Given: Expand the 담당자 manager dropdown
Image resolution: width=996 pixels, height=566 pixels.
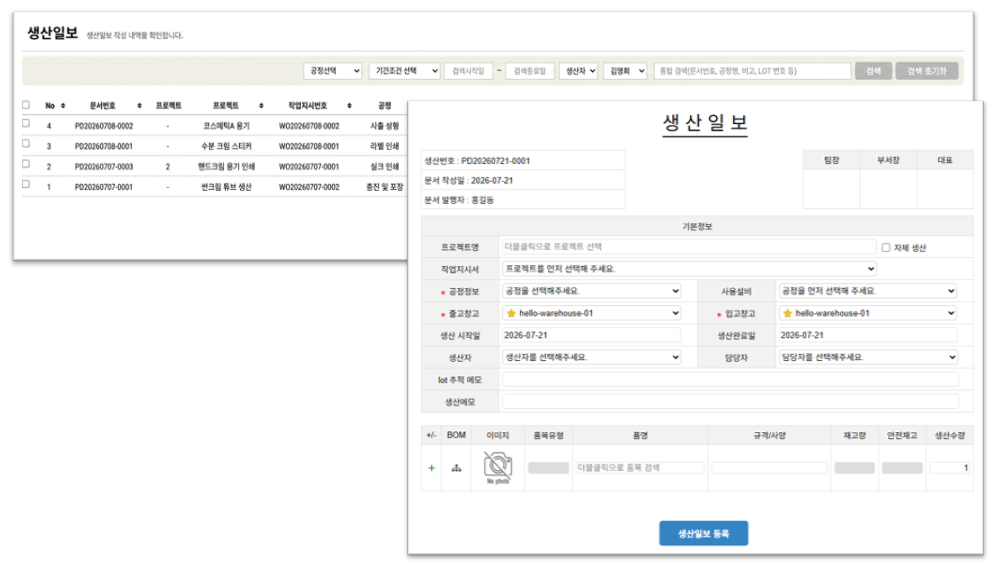Looking at the screenshot, I should click(868, 357).
